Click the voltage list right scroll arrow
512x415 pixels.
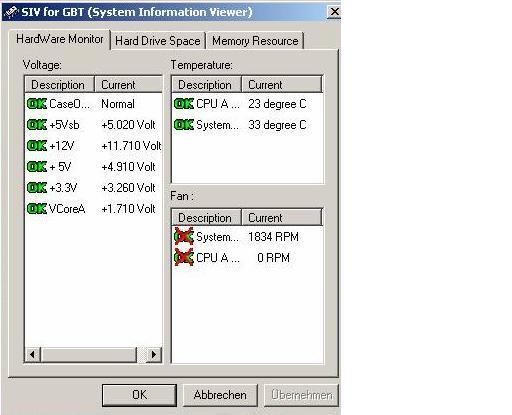(154, 354)
